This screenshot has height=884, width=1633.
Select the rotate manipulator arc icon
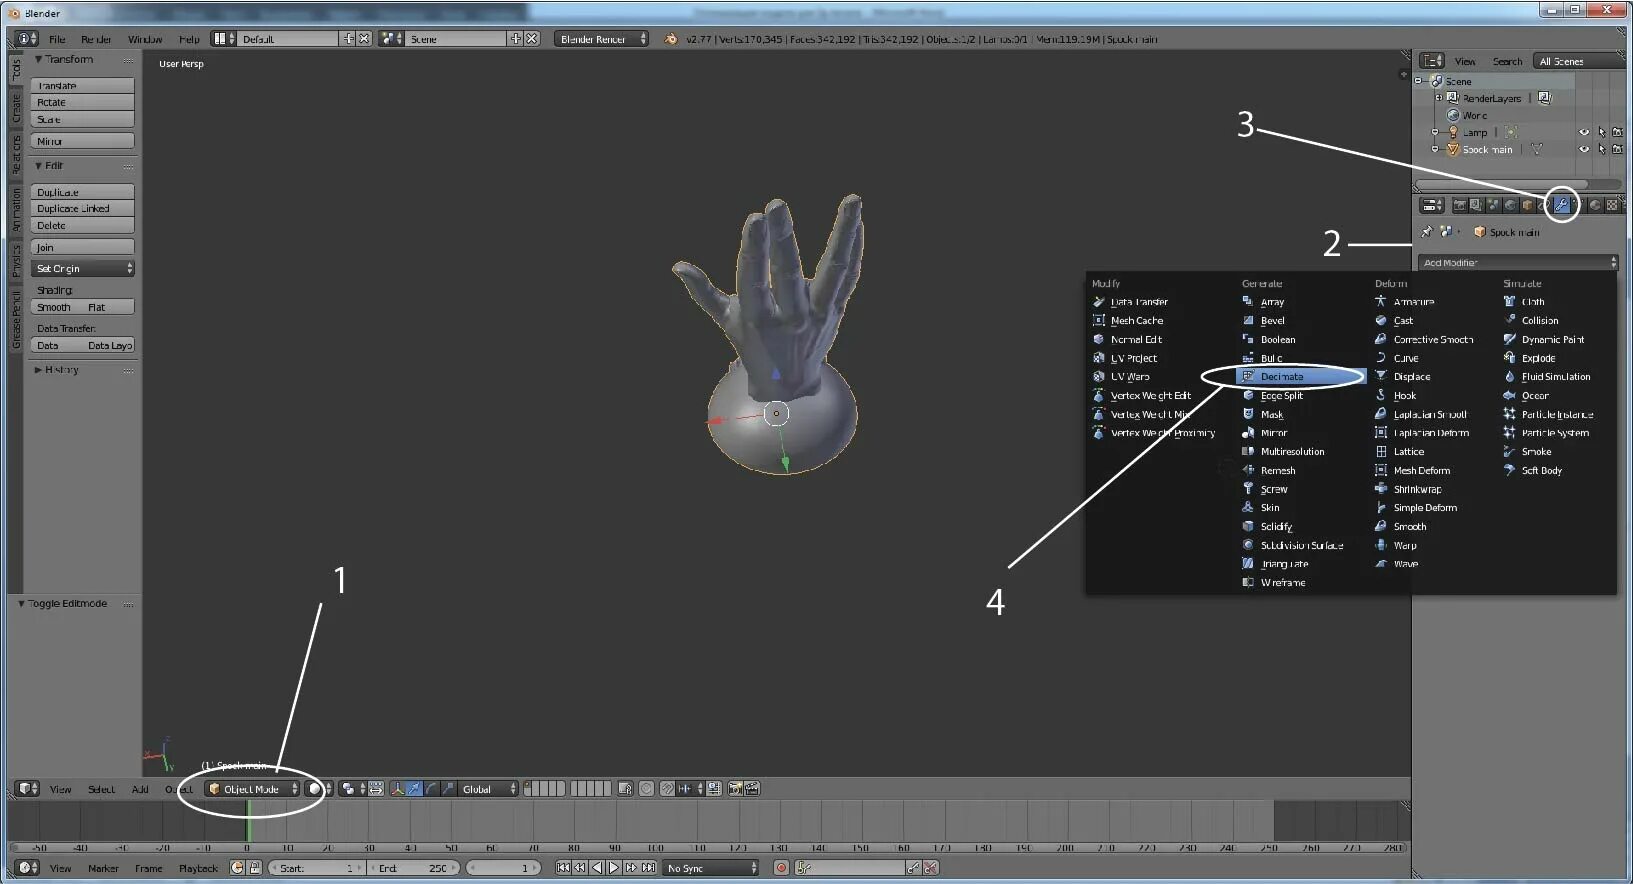[431, 789]
